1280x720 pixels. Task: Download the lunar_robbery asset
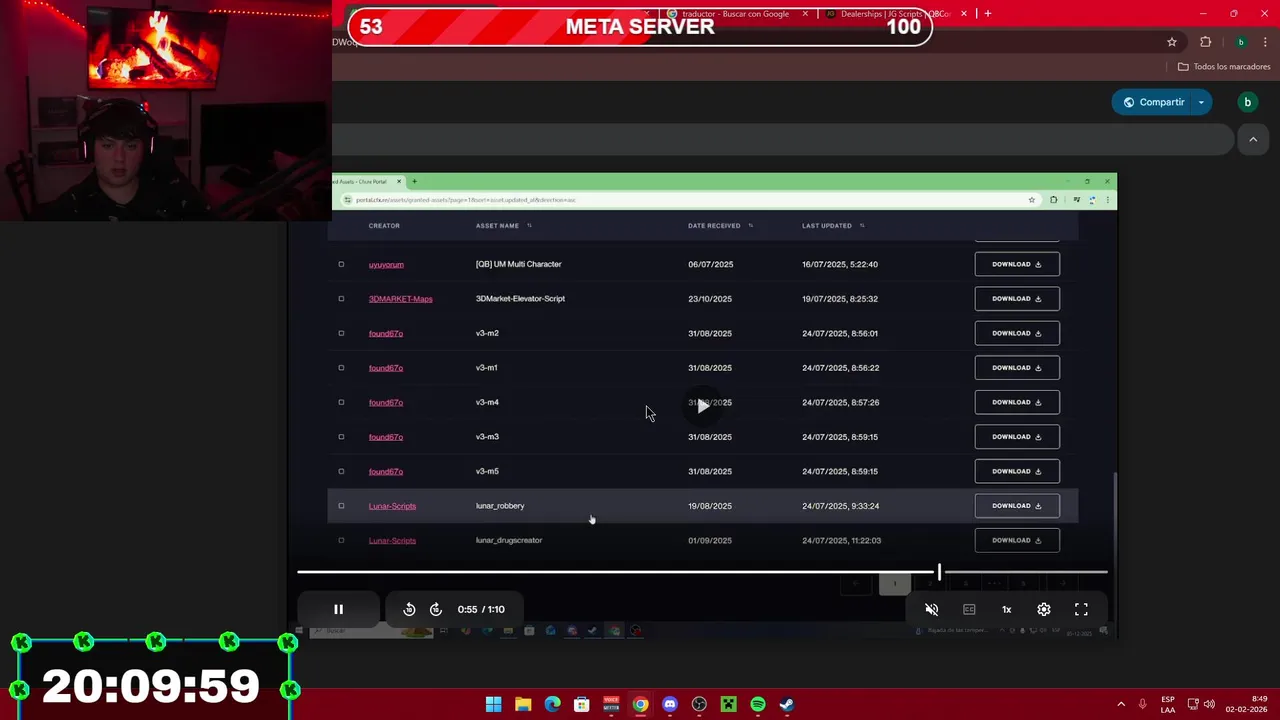[x=1017, y=506]
